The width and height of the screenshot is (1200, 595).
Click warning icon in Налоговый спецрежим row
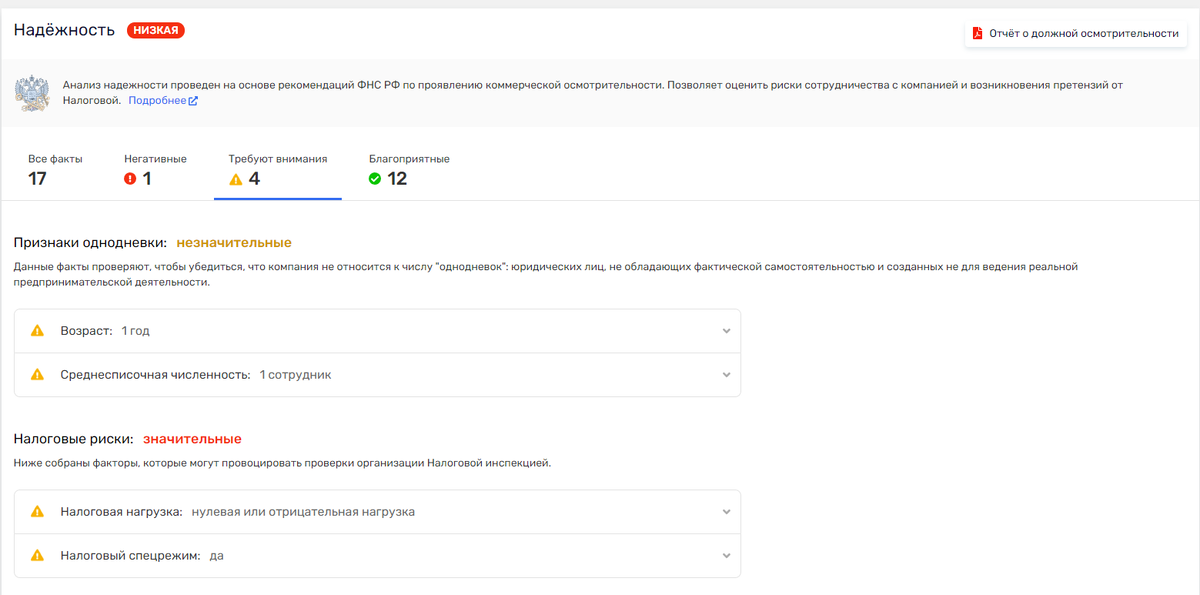coord(38,555)
